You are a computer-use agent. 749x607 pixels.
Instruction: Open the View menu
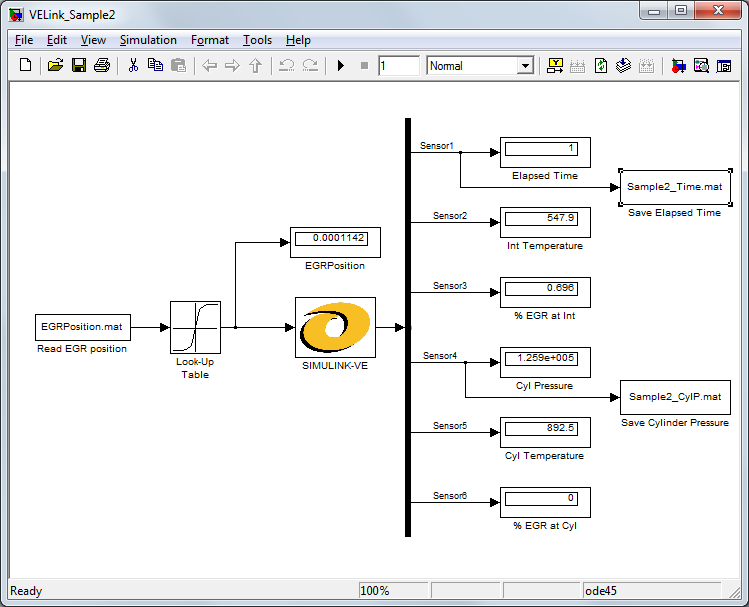click(x=93, y=40)
